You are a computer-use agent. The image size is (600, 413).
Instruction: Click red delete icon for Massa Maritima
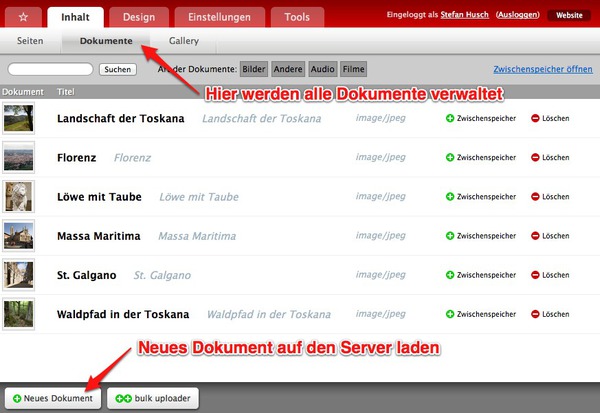(x=535, y=236)
